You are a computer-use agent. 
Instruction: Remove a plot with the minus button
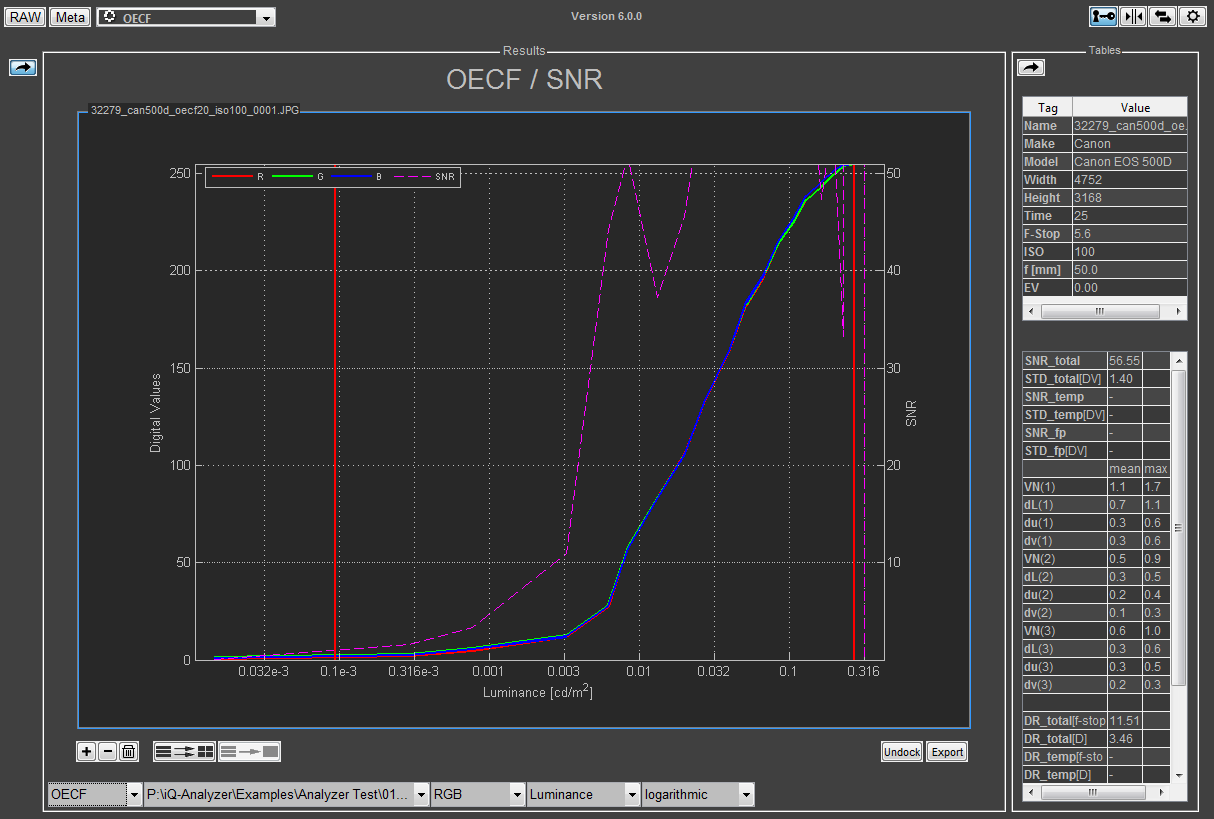coord(107,751)
